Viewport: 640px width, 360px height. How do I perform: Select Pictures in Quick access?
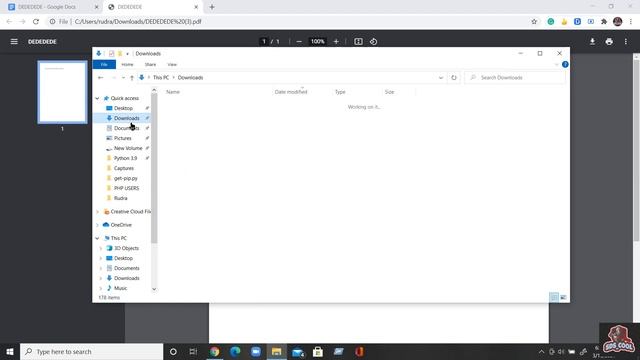click(x=122, y=138)
